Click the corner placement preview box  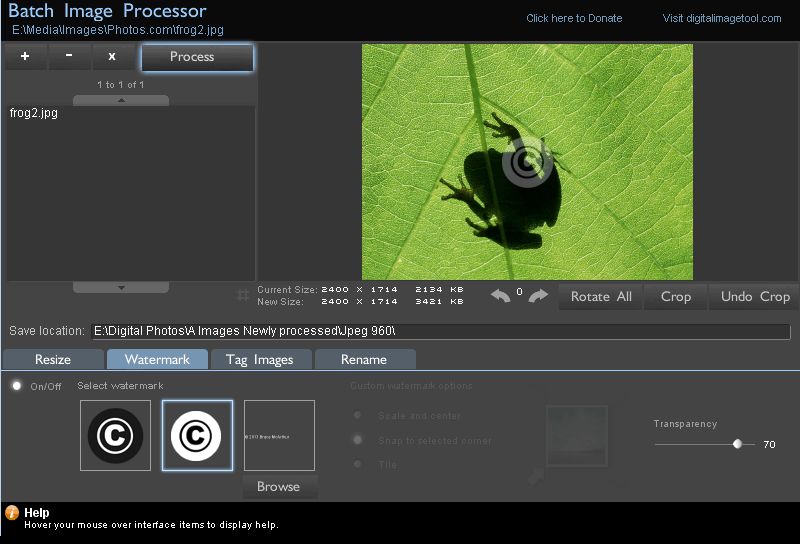577,436
